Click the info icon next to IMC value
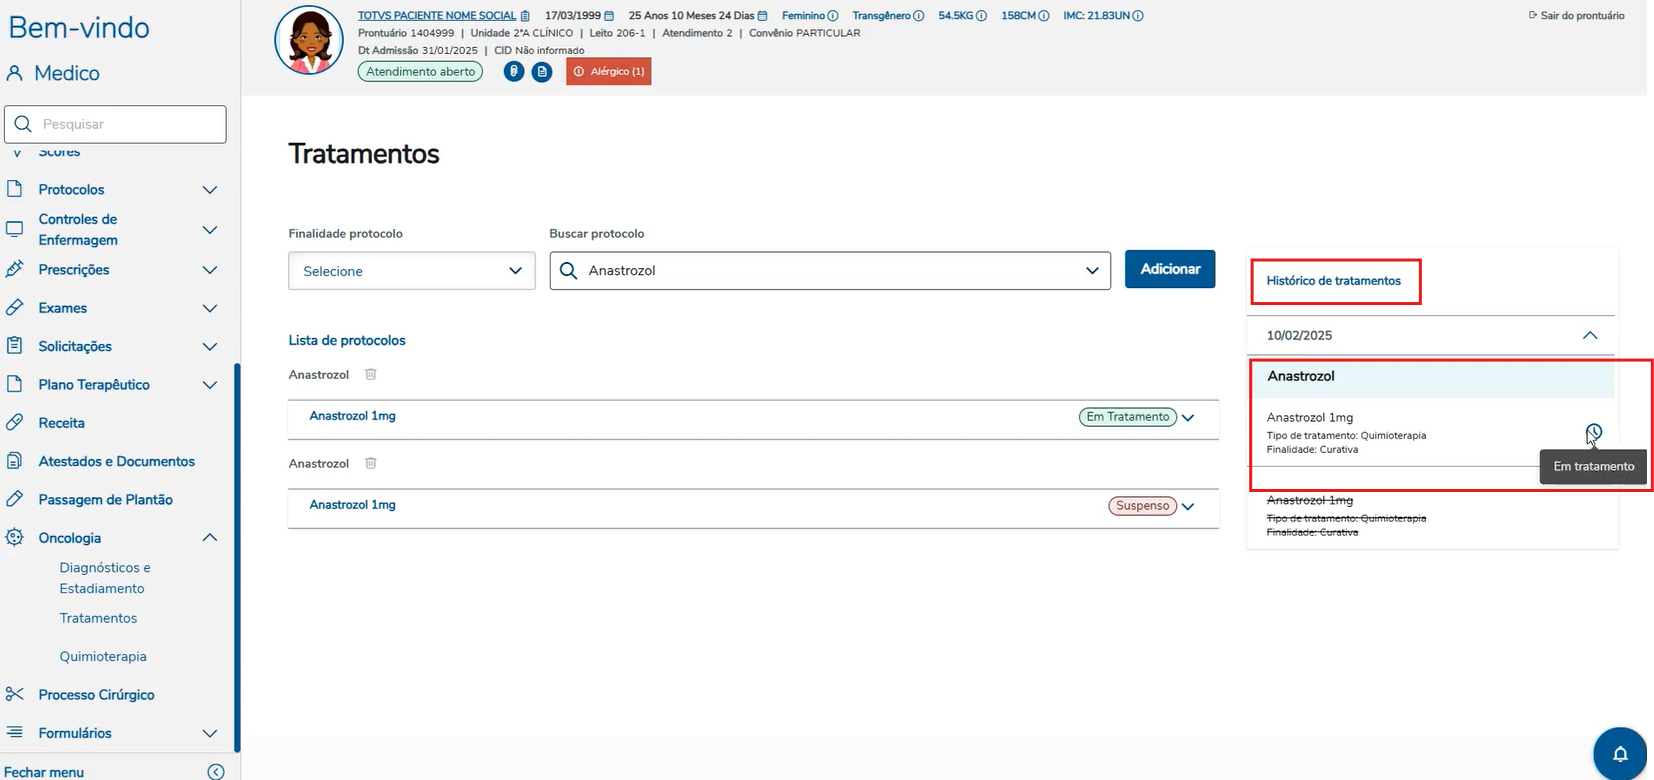Image resolution: width=1654 pixels, height=780 pixels. point(1138,16)
